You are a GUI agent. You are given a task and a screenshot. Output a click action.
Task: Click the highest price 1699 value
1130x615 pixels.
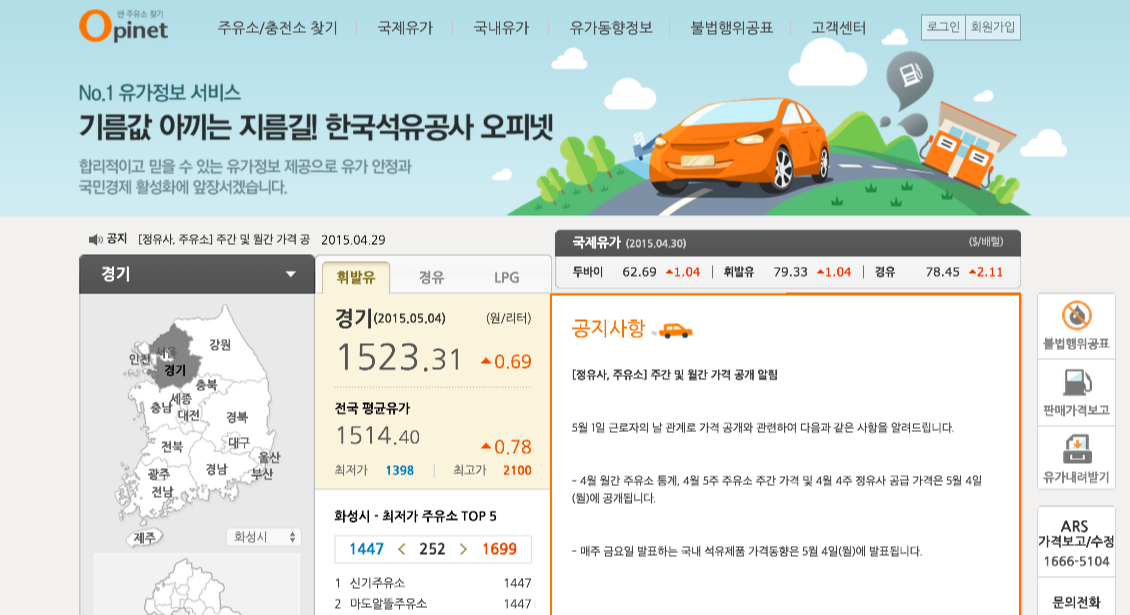pyautogui.click(x=499, y=549)
